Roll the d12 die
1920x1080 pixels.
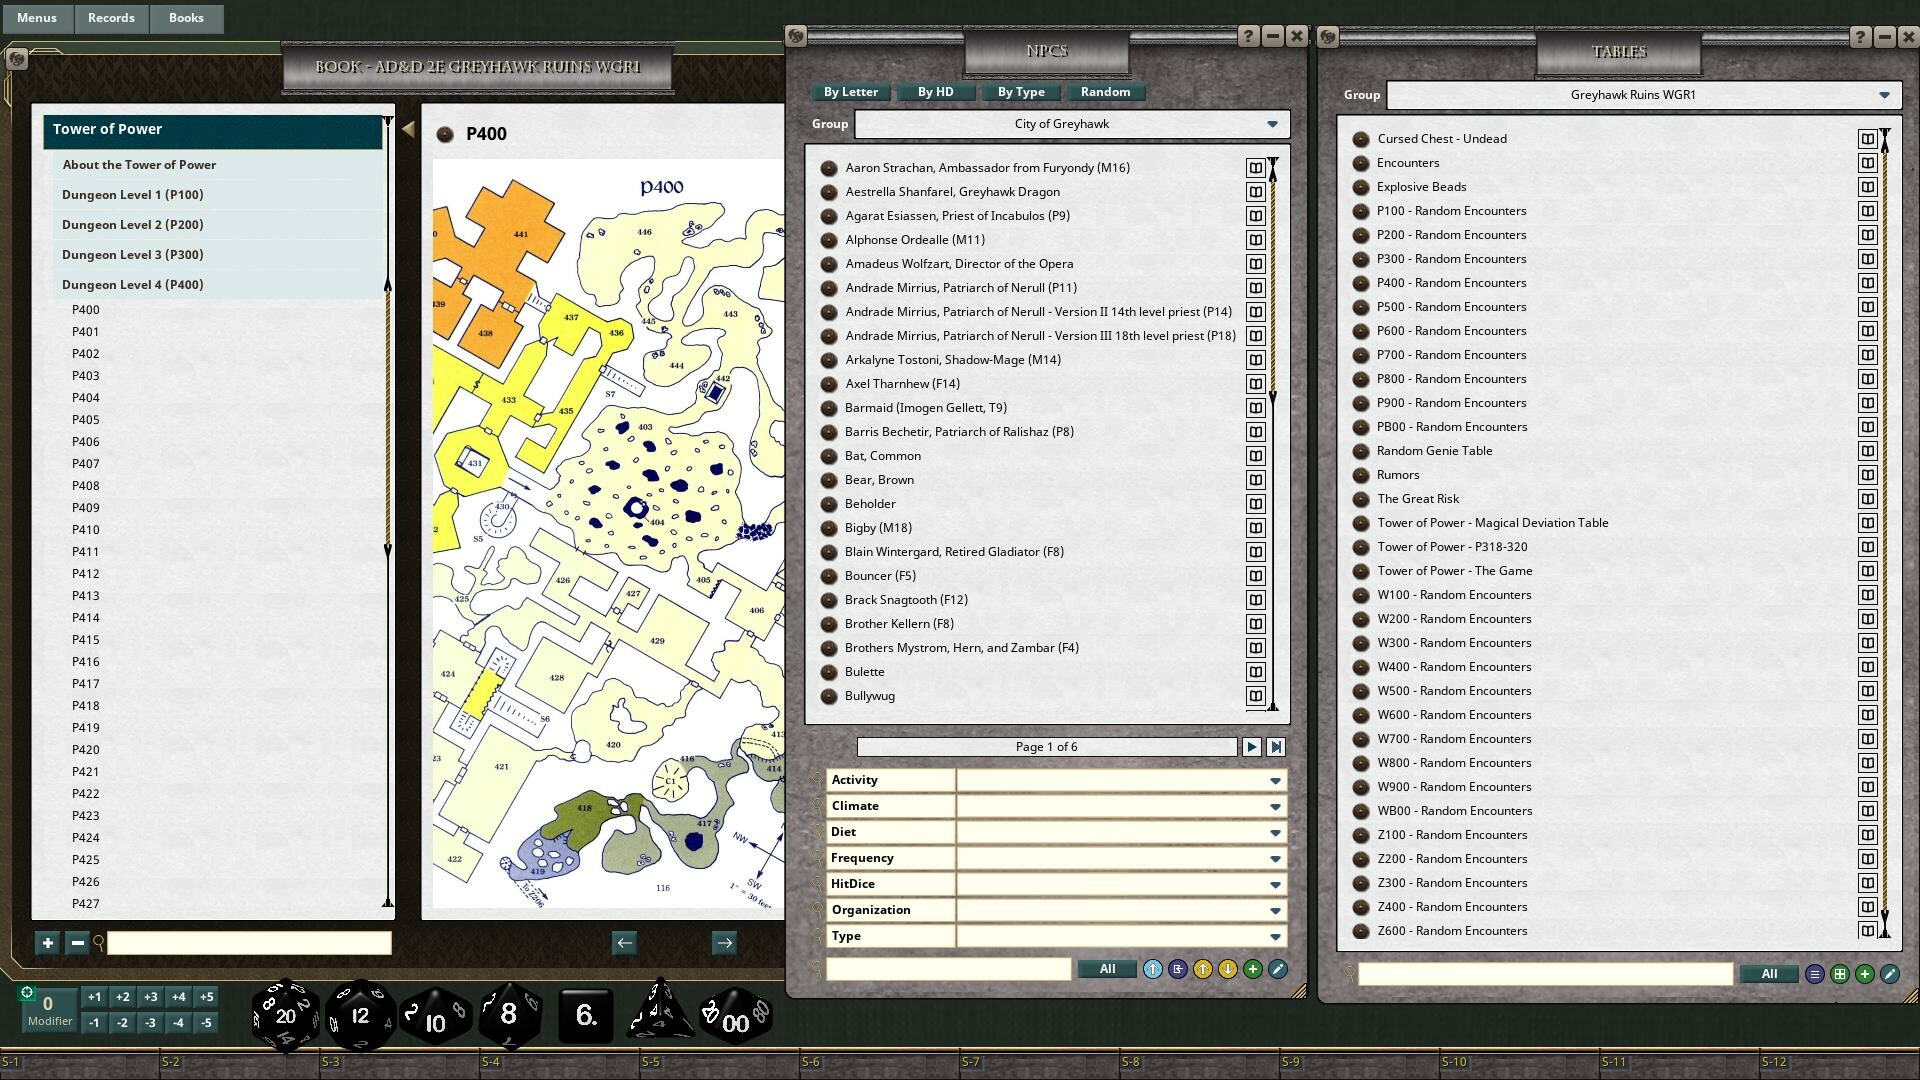tap(361, 1014)
